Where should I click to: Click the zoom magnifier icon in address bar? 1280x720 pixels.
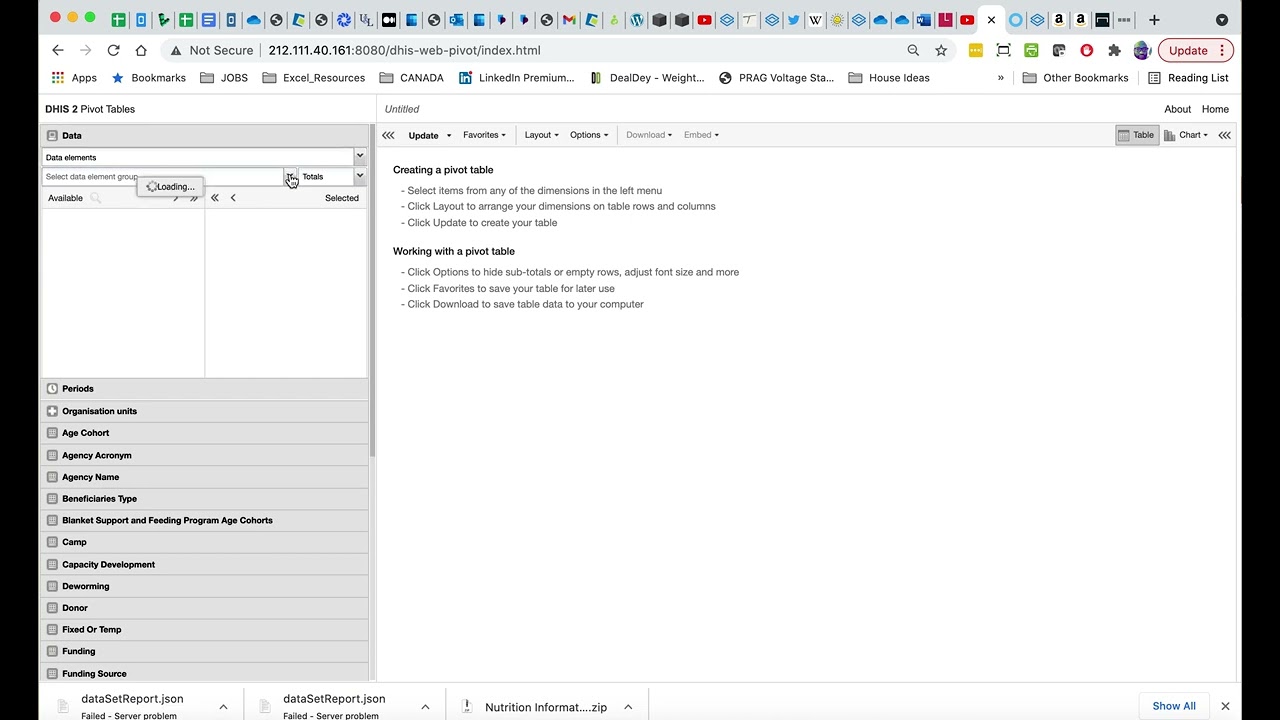pos(913,50)
